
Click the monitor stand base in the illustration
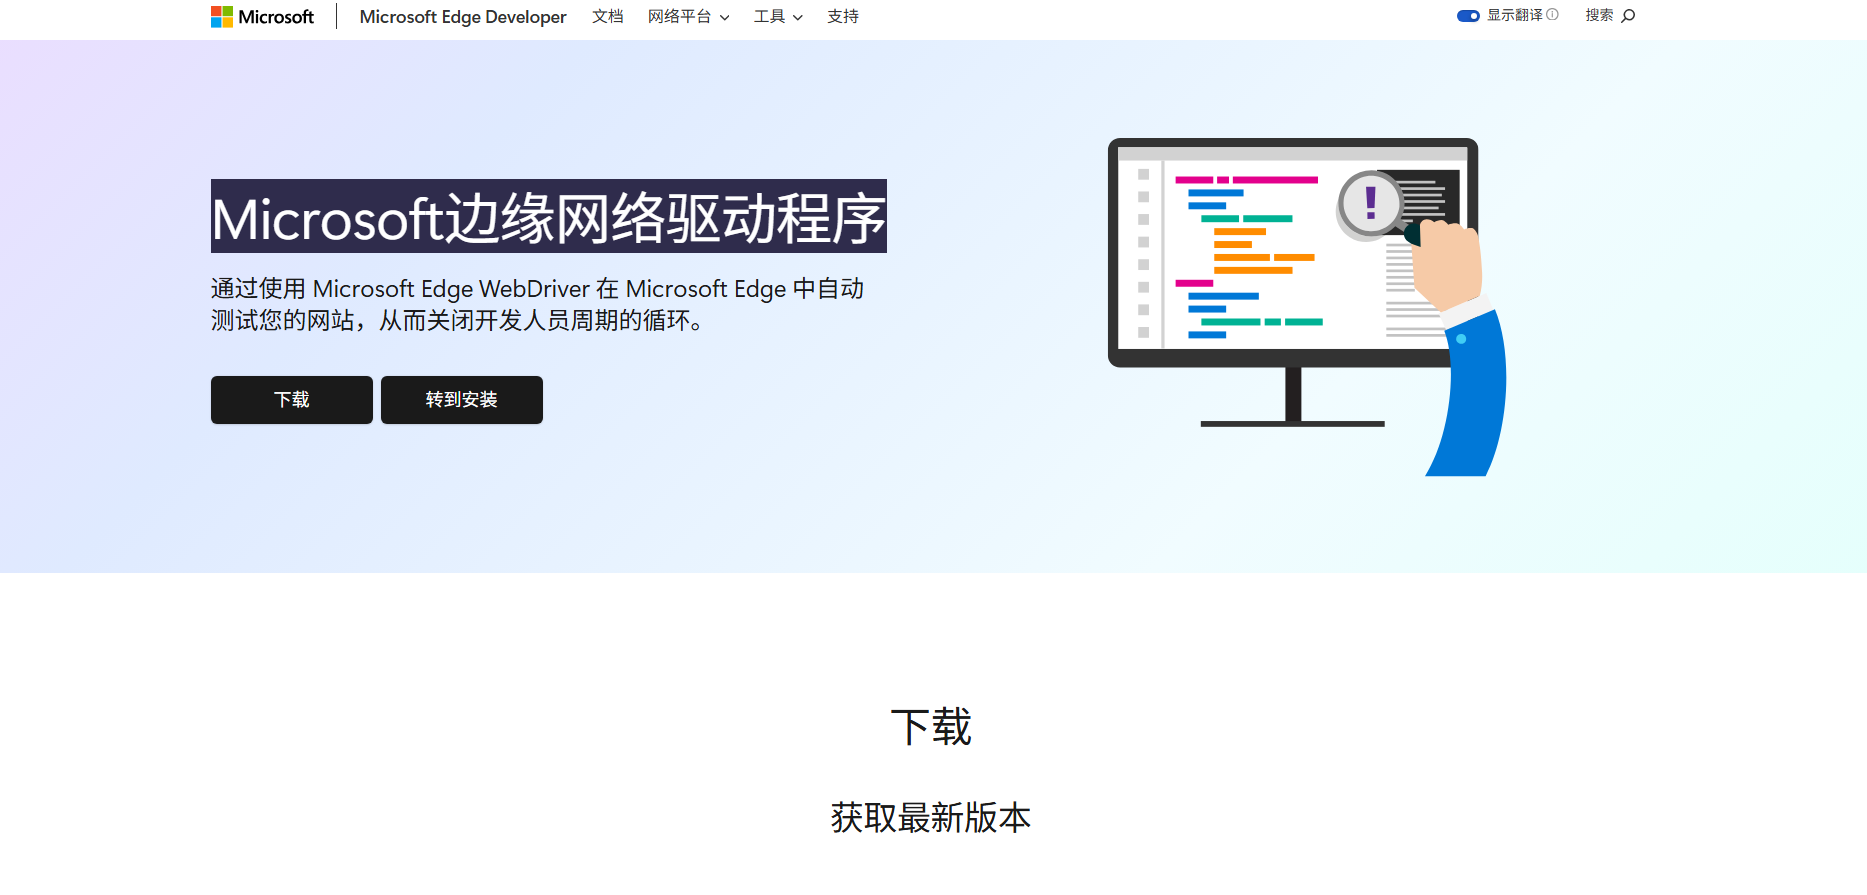pyautogui.click(x=1292, y=423)
